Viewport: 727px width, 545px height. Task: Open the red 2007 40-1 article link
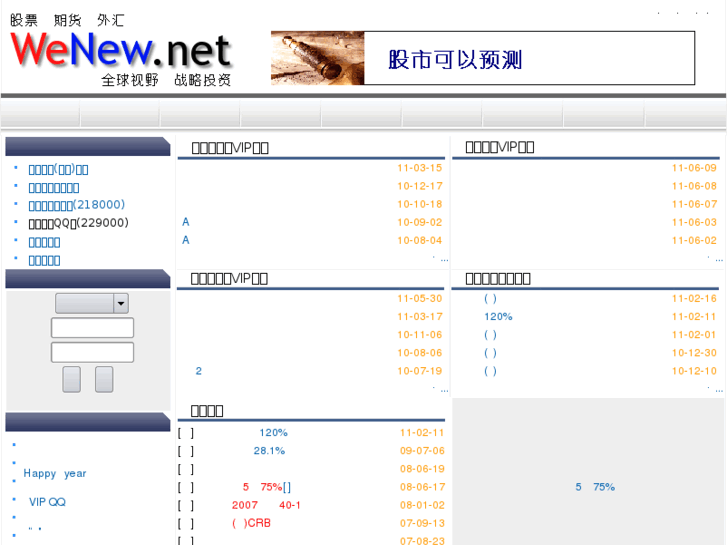tap(266, 505)
